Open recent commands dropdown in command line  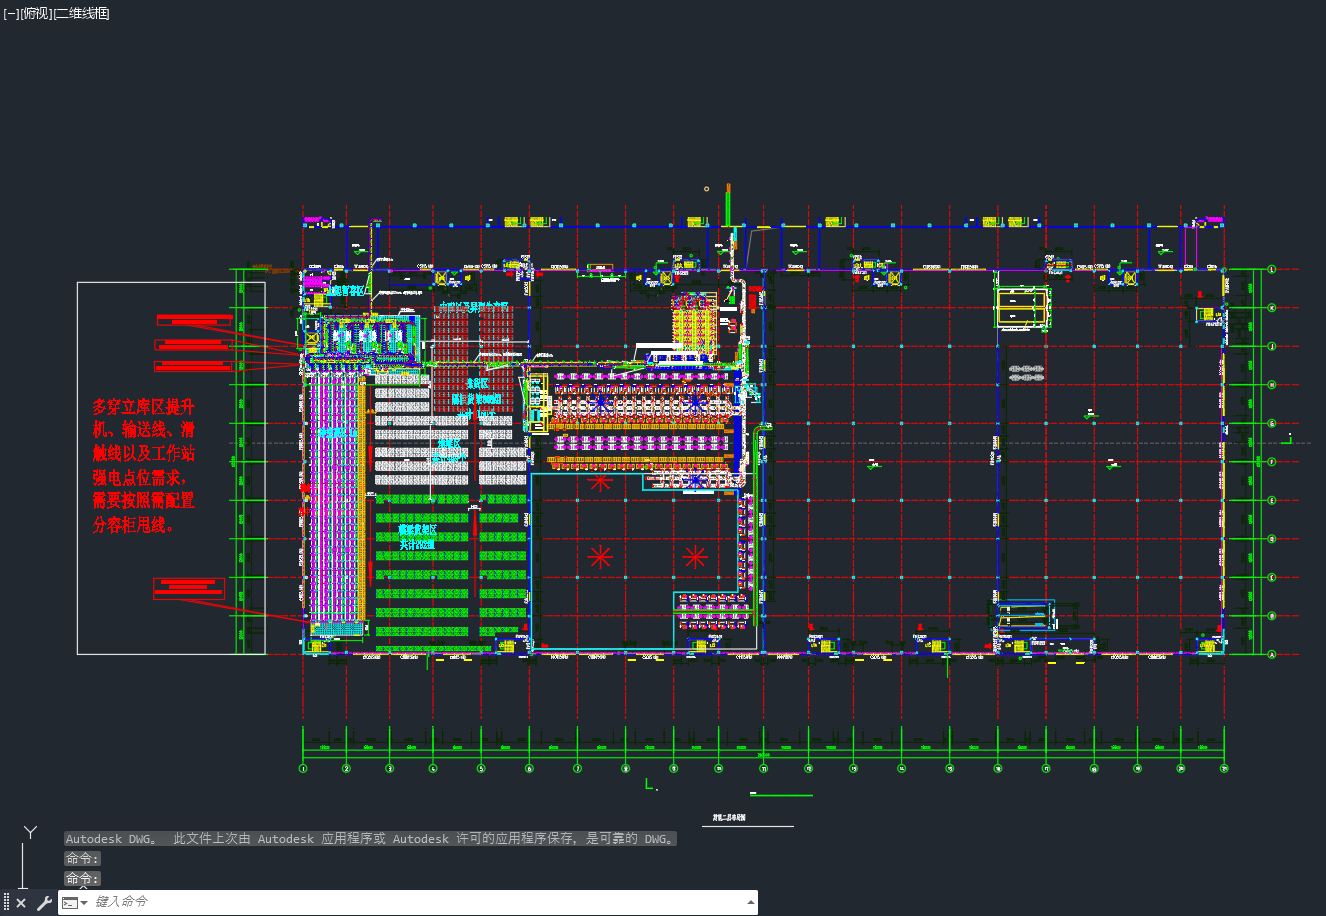tap(75, 903)
